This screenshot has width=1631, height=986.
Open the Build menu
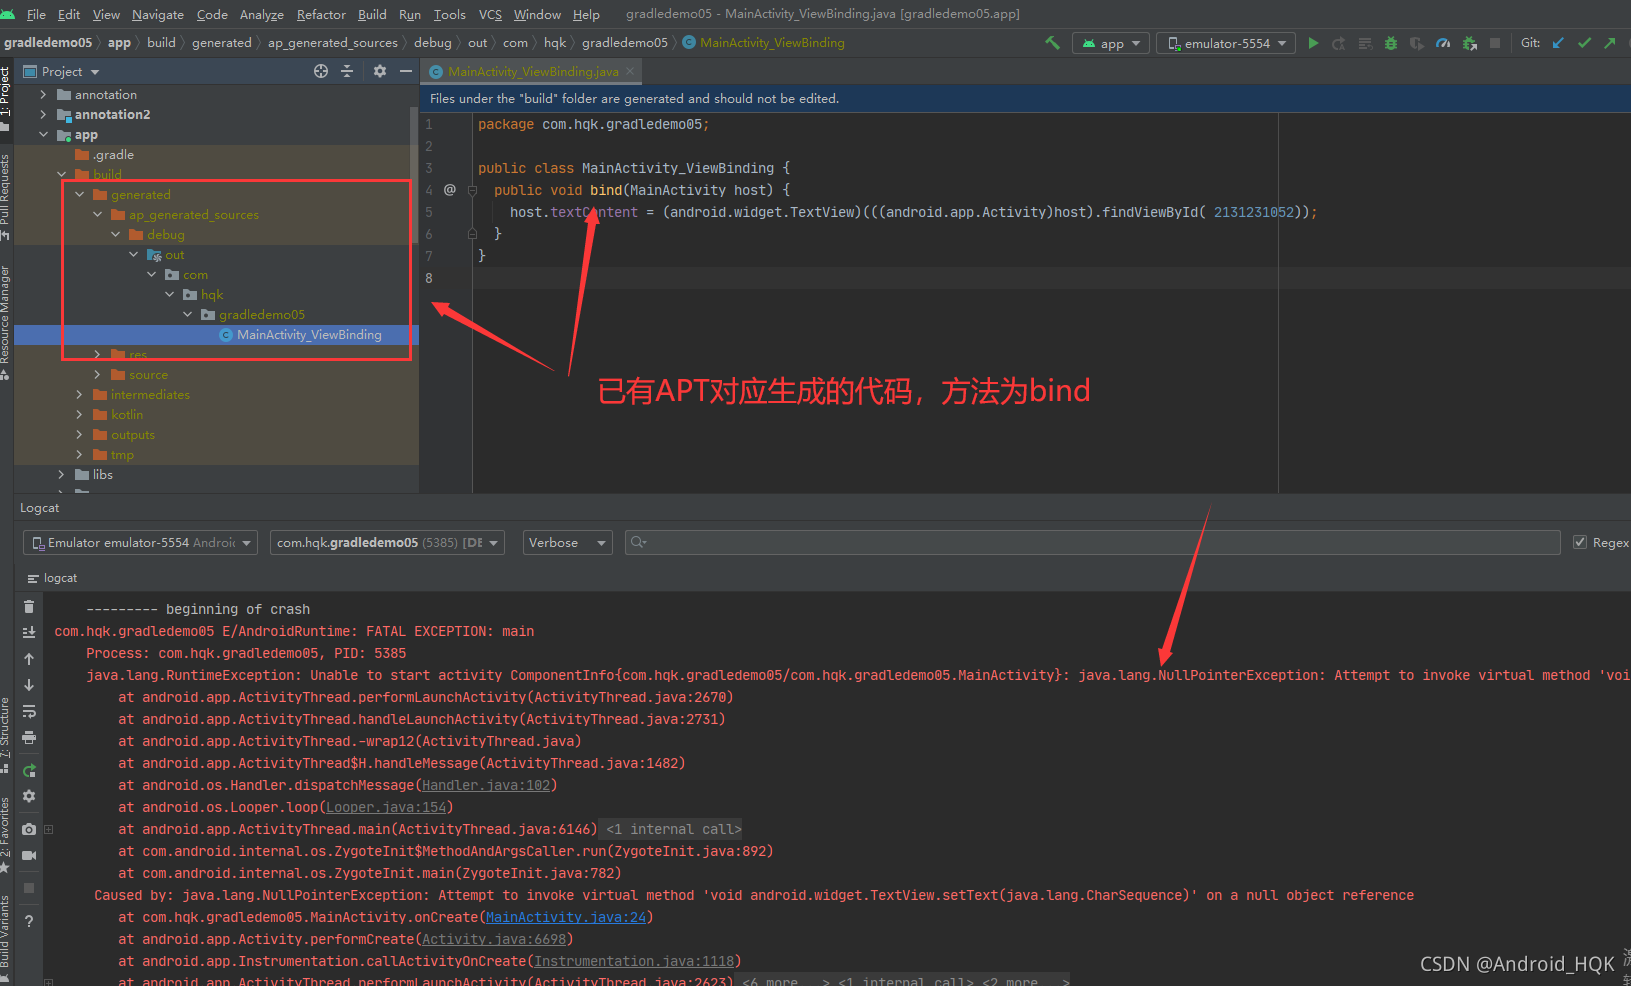click(x=372, y=14)
